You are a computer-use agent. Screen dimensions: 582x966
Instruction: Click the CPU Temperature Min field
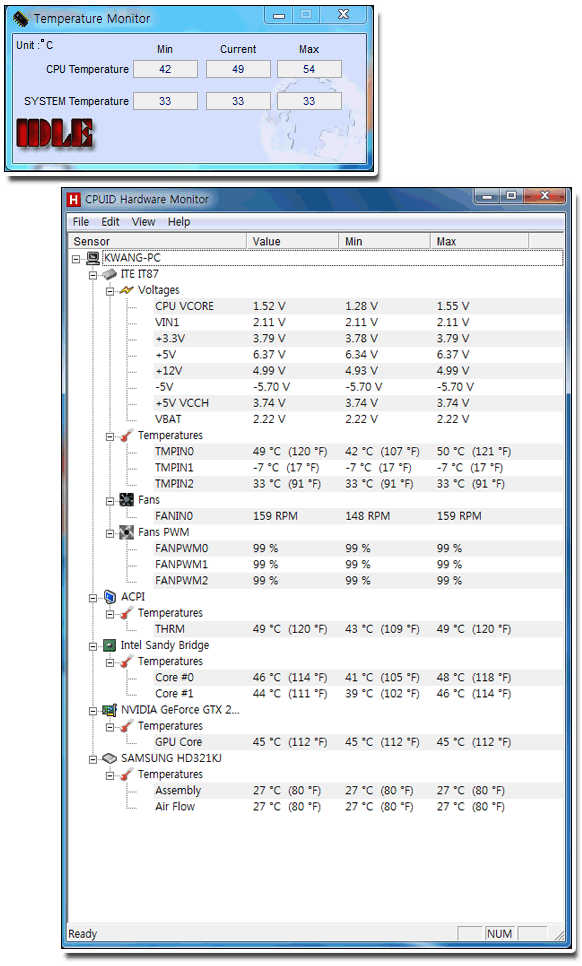165,69
